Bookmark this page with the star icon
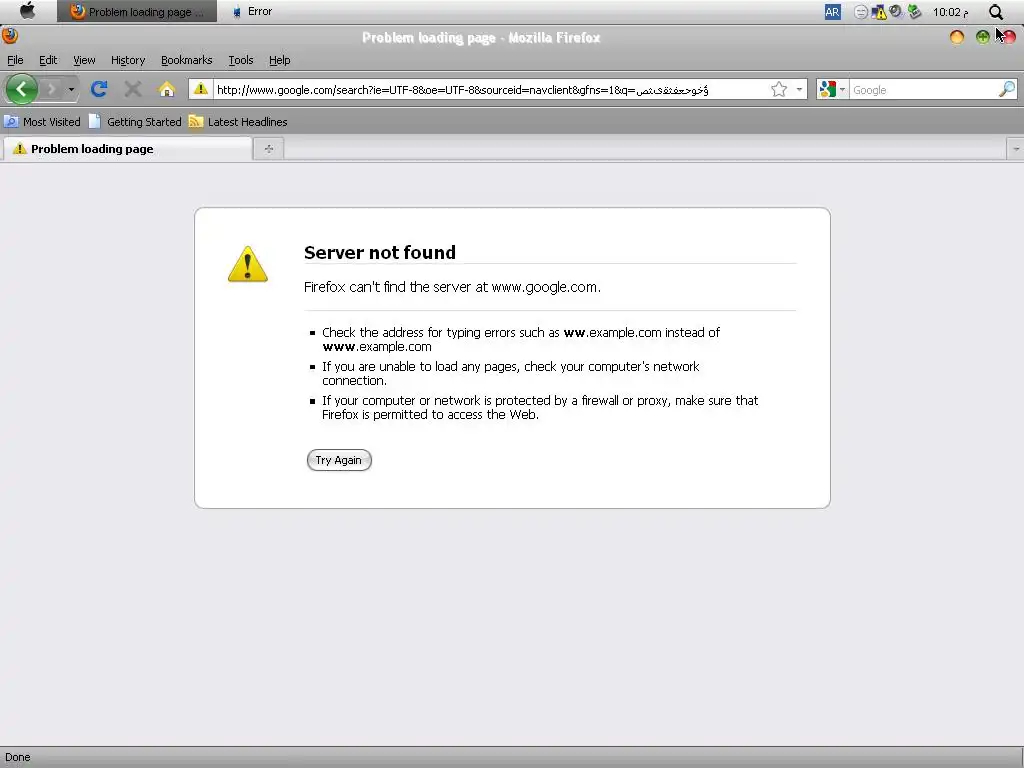The image size is (1024, 768). [778, 89]
